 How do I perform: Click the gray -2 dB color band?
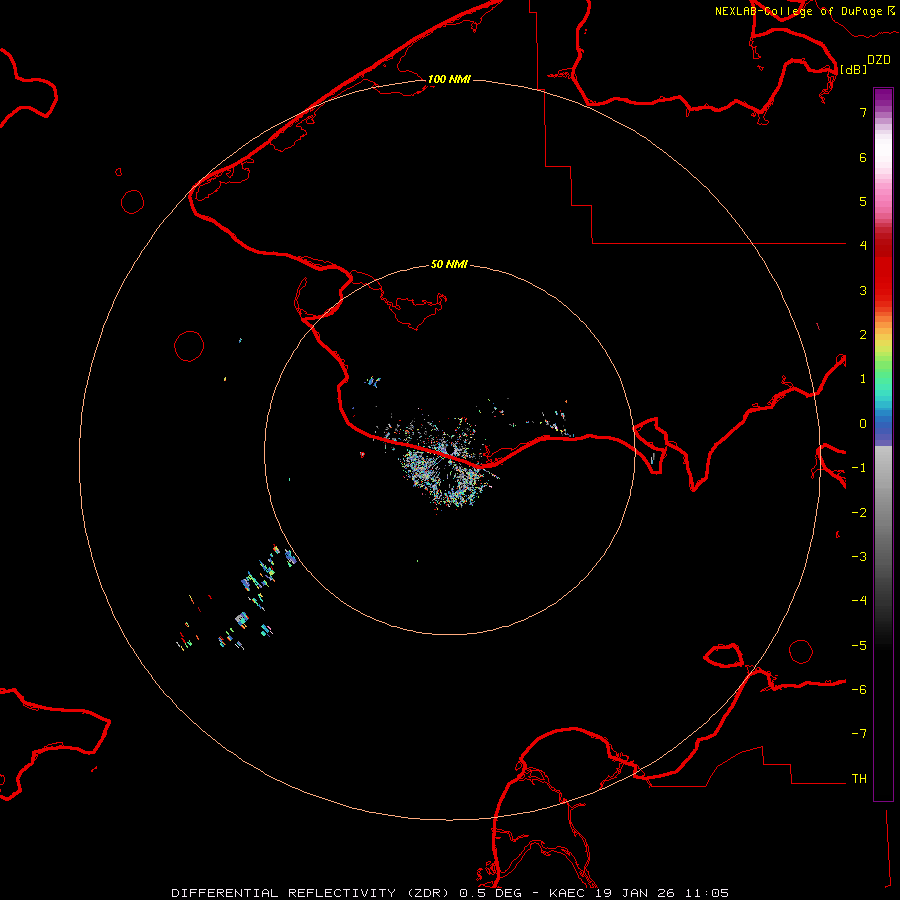click(x=883, y=512)
